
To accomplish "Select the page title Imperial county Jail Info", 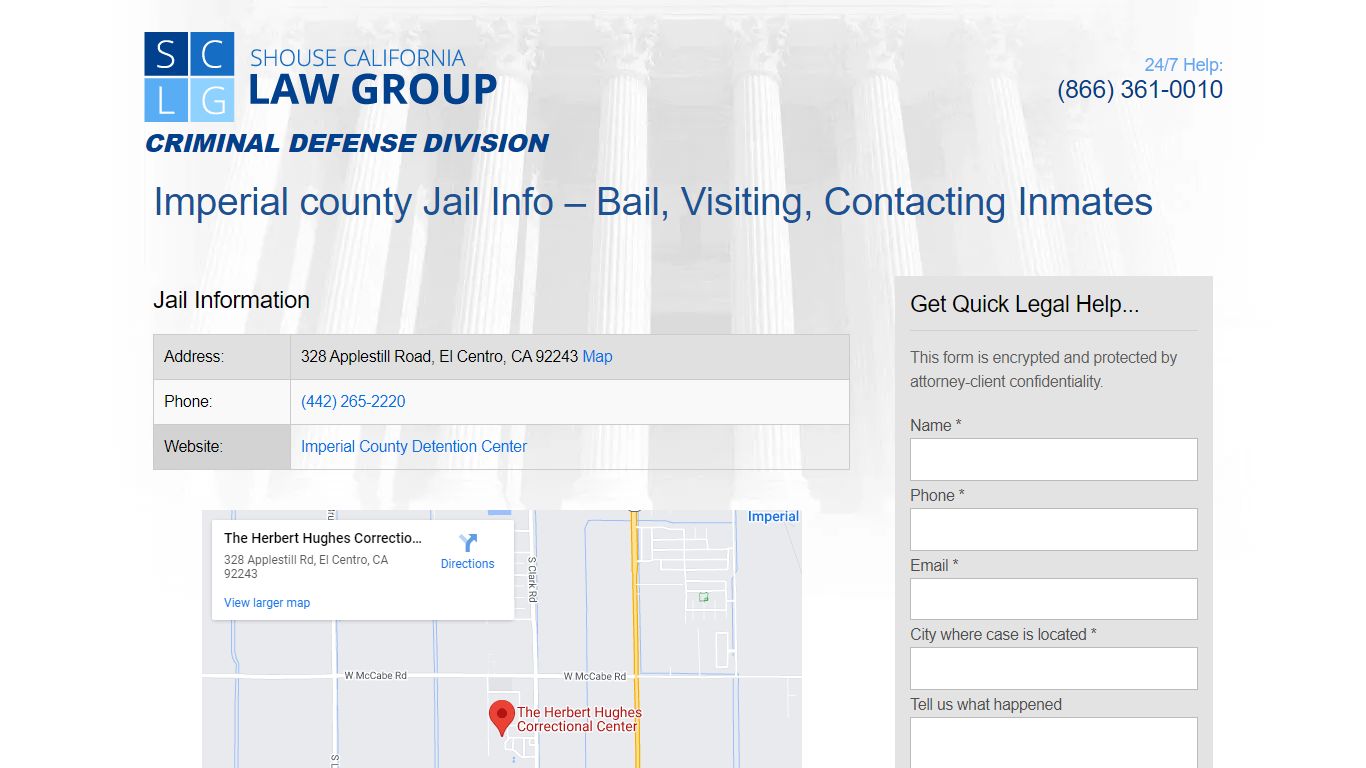I will [653, 202].
